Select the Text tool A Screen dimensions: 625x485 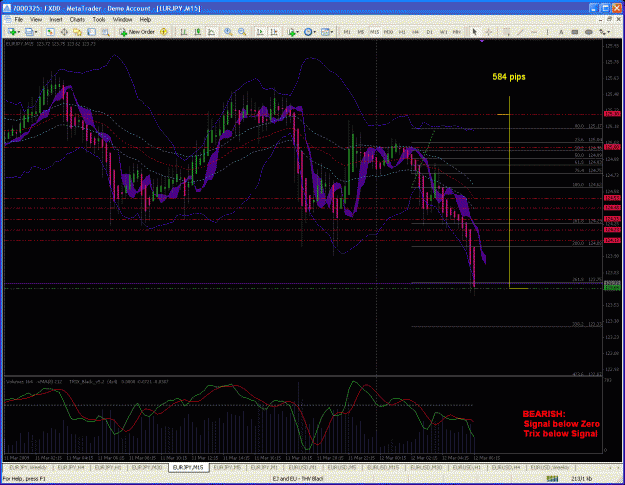561,32
